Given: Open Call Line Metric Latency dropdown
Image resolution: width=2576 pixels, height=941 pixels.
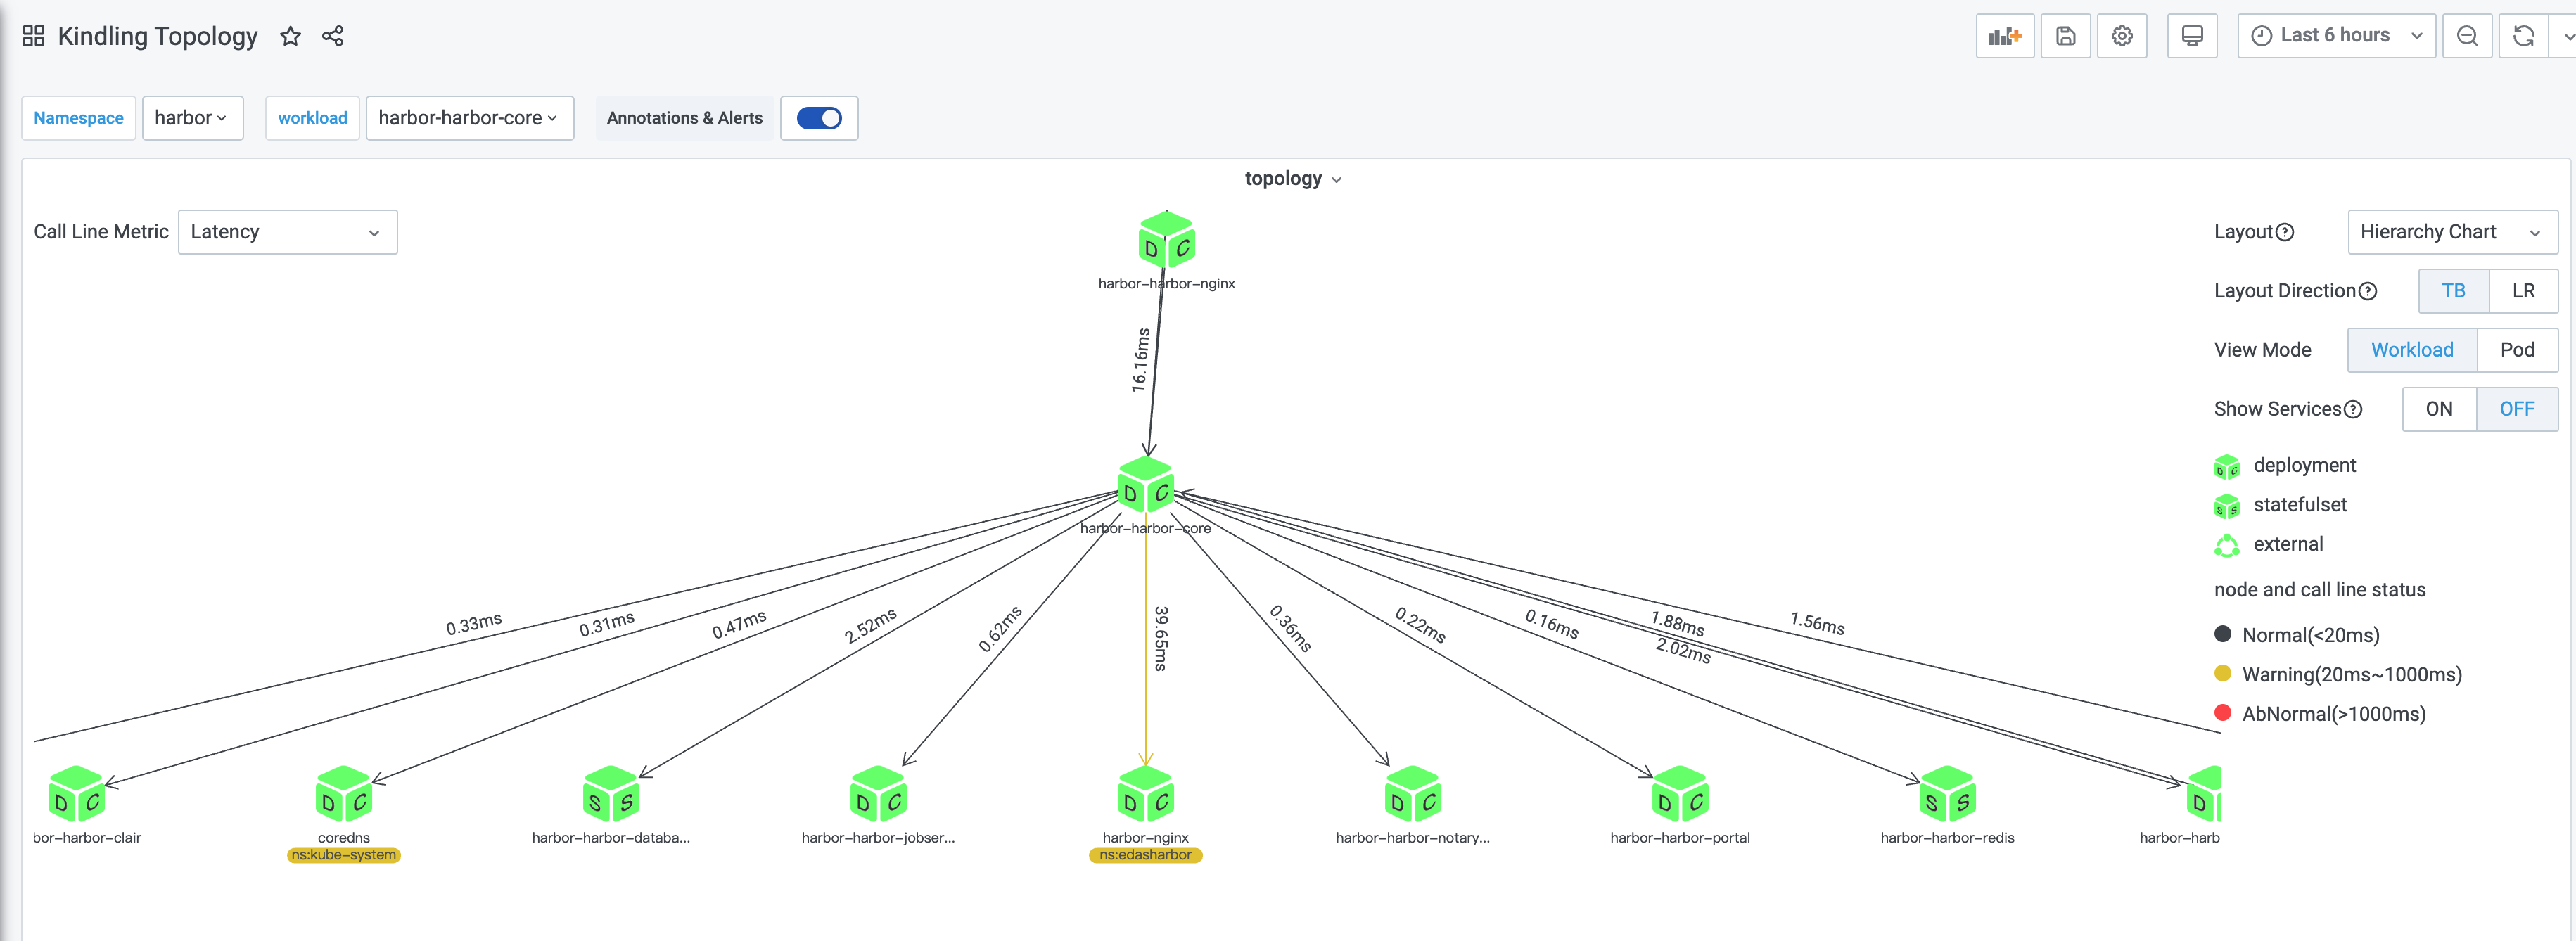Looking at the screenshot, I should (287, 232).
